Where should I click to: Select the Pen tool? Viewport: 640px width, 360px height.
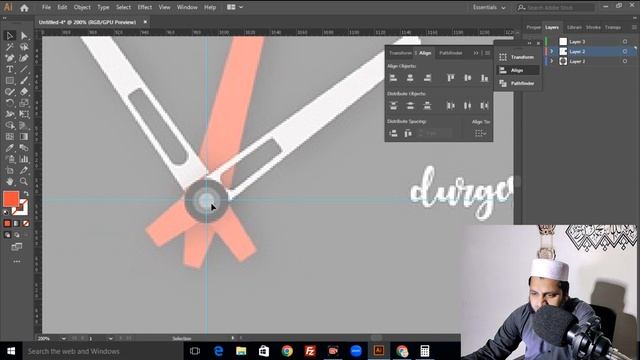pos(10,58)
